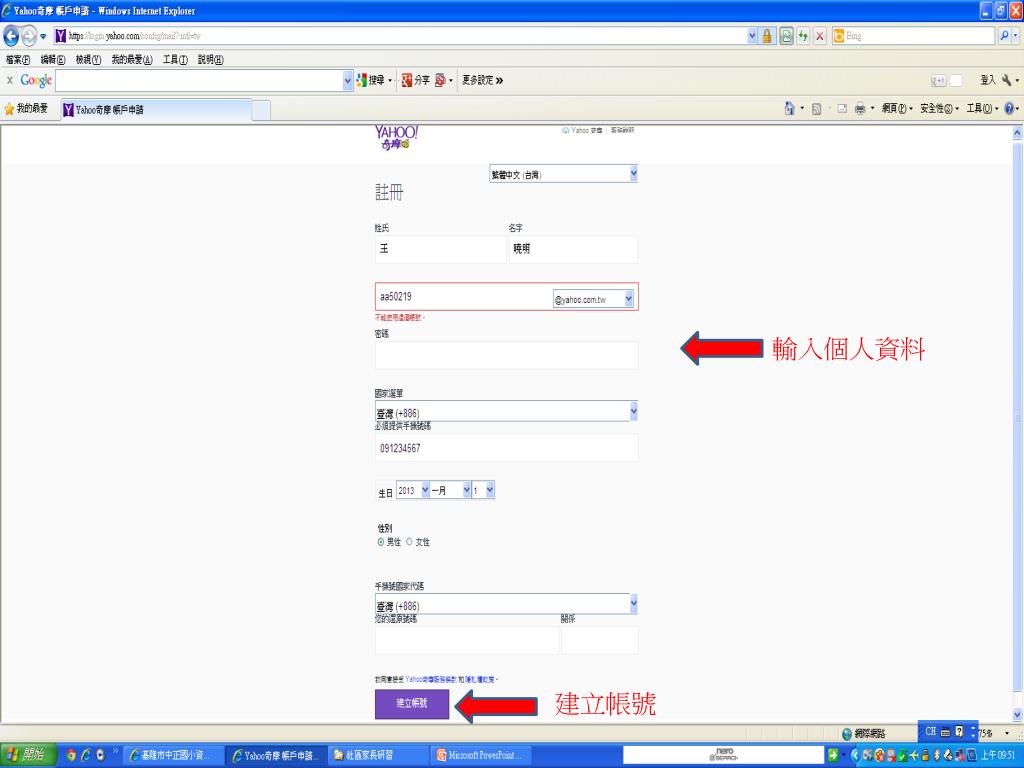
Task: Click the Google toolbar search field
Action: click(199, 80)
